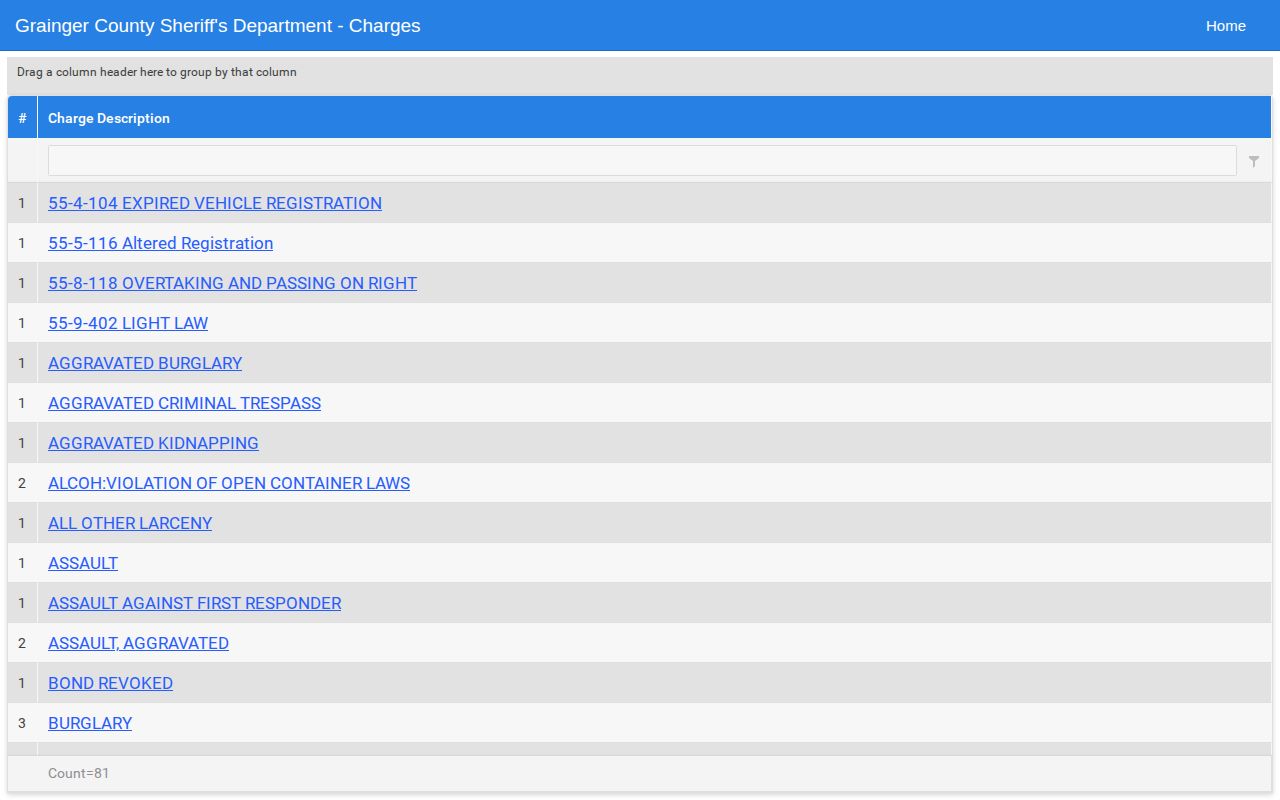The width and height of the screenshot is (1280, 800).
Task: View ASSAULT AGAINST FIRST RESPONDER charge
Action: click(194, 603)
